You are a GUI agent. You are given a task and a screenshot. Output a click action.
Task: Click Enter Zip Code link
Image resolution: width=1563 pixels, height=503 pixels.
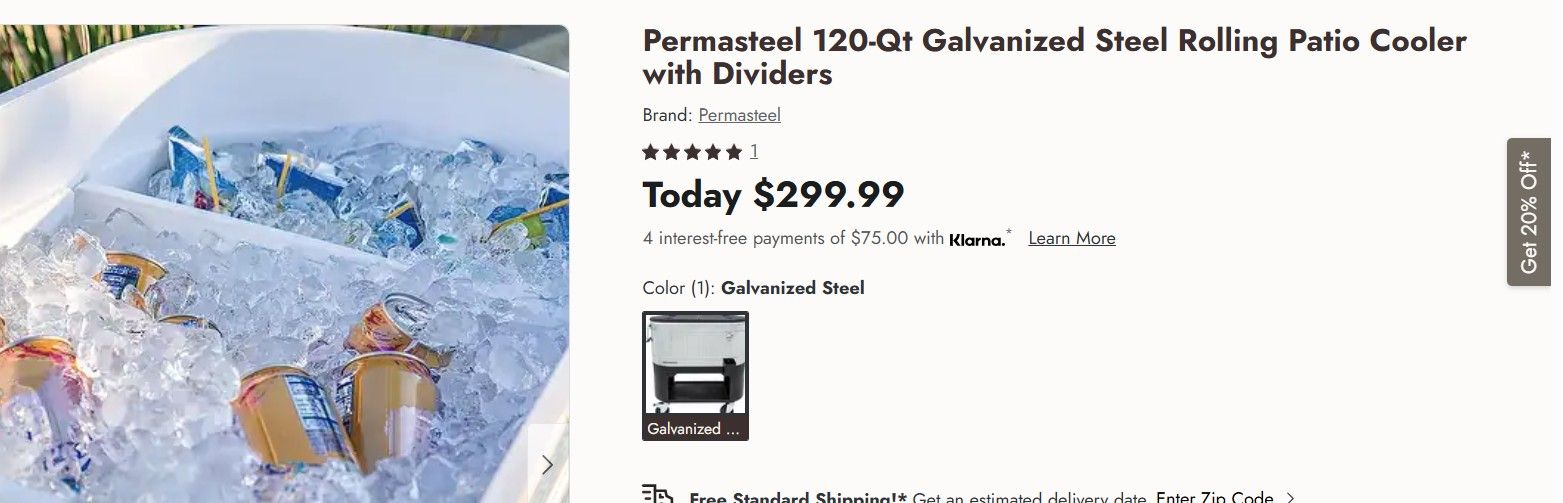click(x=1214, y=497)
